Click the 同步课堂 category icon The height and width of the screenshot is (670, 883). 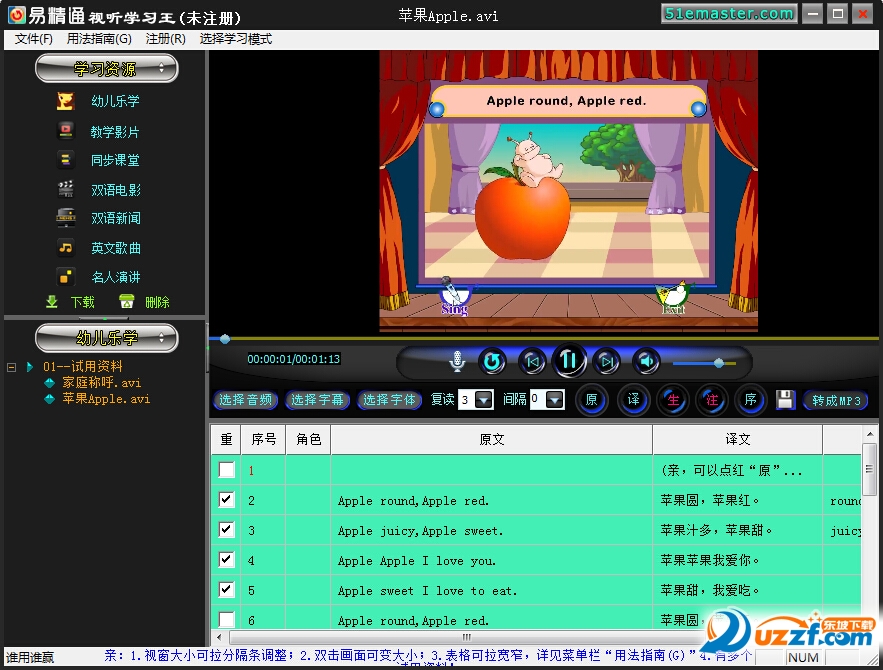pyautogui.click(x=66, y=160)
